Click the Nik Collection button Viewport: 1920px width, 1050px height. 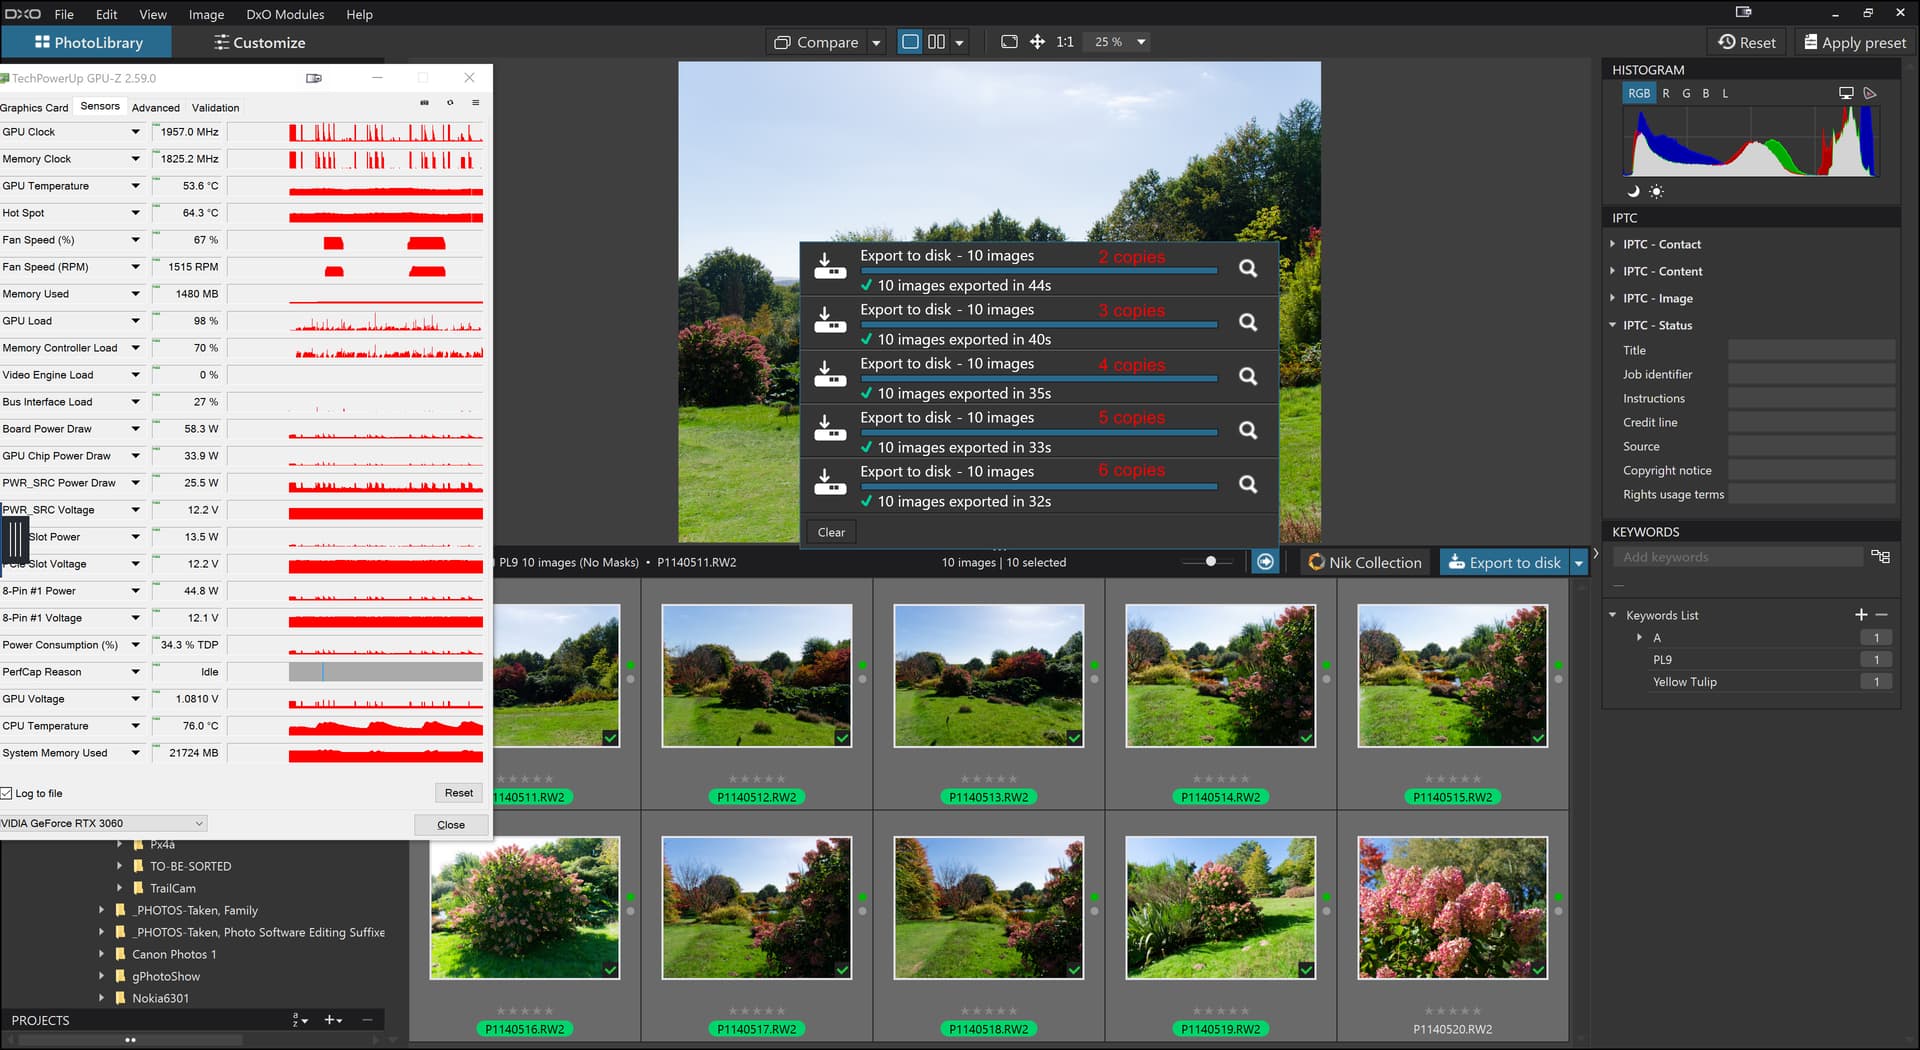tap(1365, 562)
